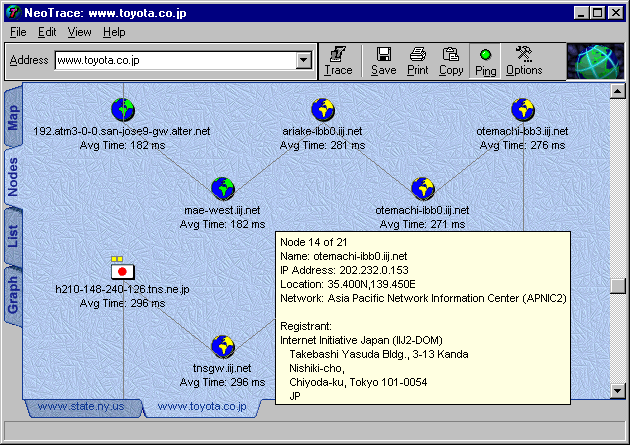Image resolution: width=630 pixels, height=445 pixels.
Task: Minimize the NeoTrace window
Action: tap(581, 13)
